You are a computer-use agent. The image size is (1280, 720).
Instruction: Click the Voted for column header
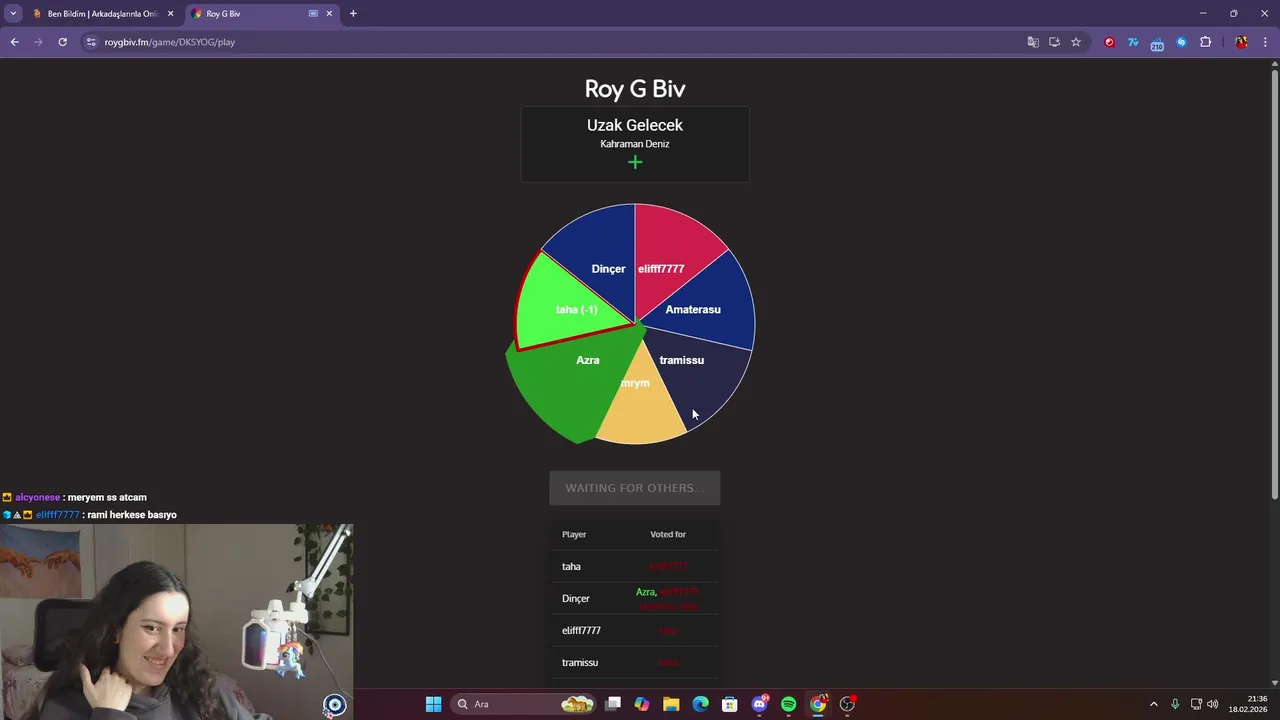coord(668,534)
